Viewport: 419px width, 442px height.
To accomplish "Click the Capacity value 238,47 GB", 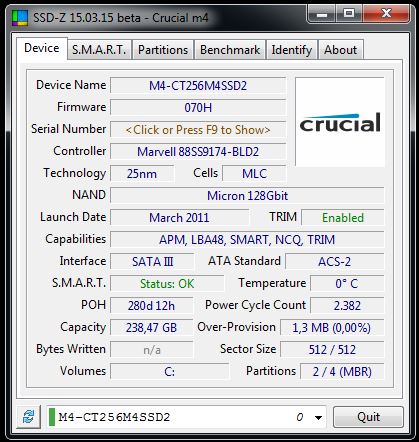I will [x=152, y=328].
